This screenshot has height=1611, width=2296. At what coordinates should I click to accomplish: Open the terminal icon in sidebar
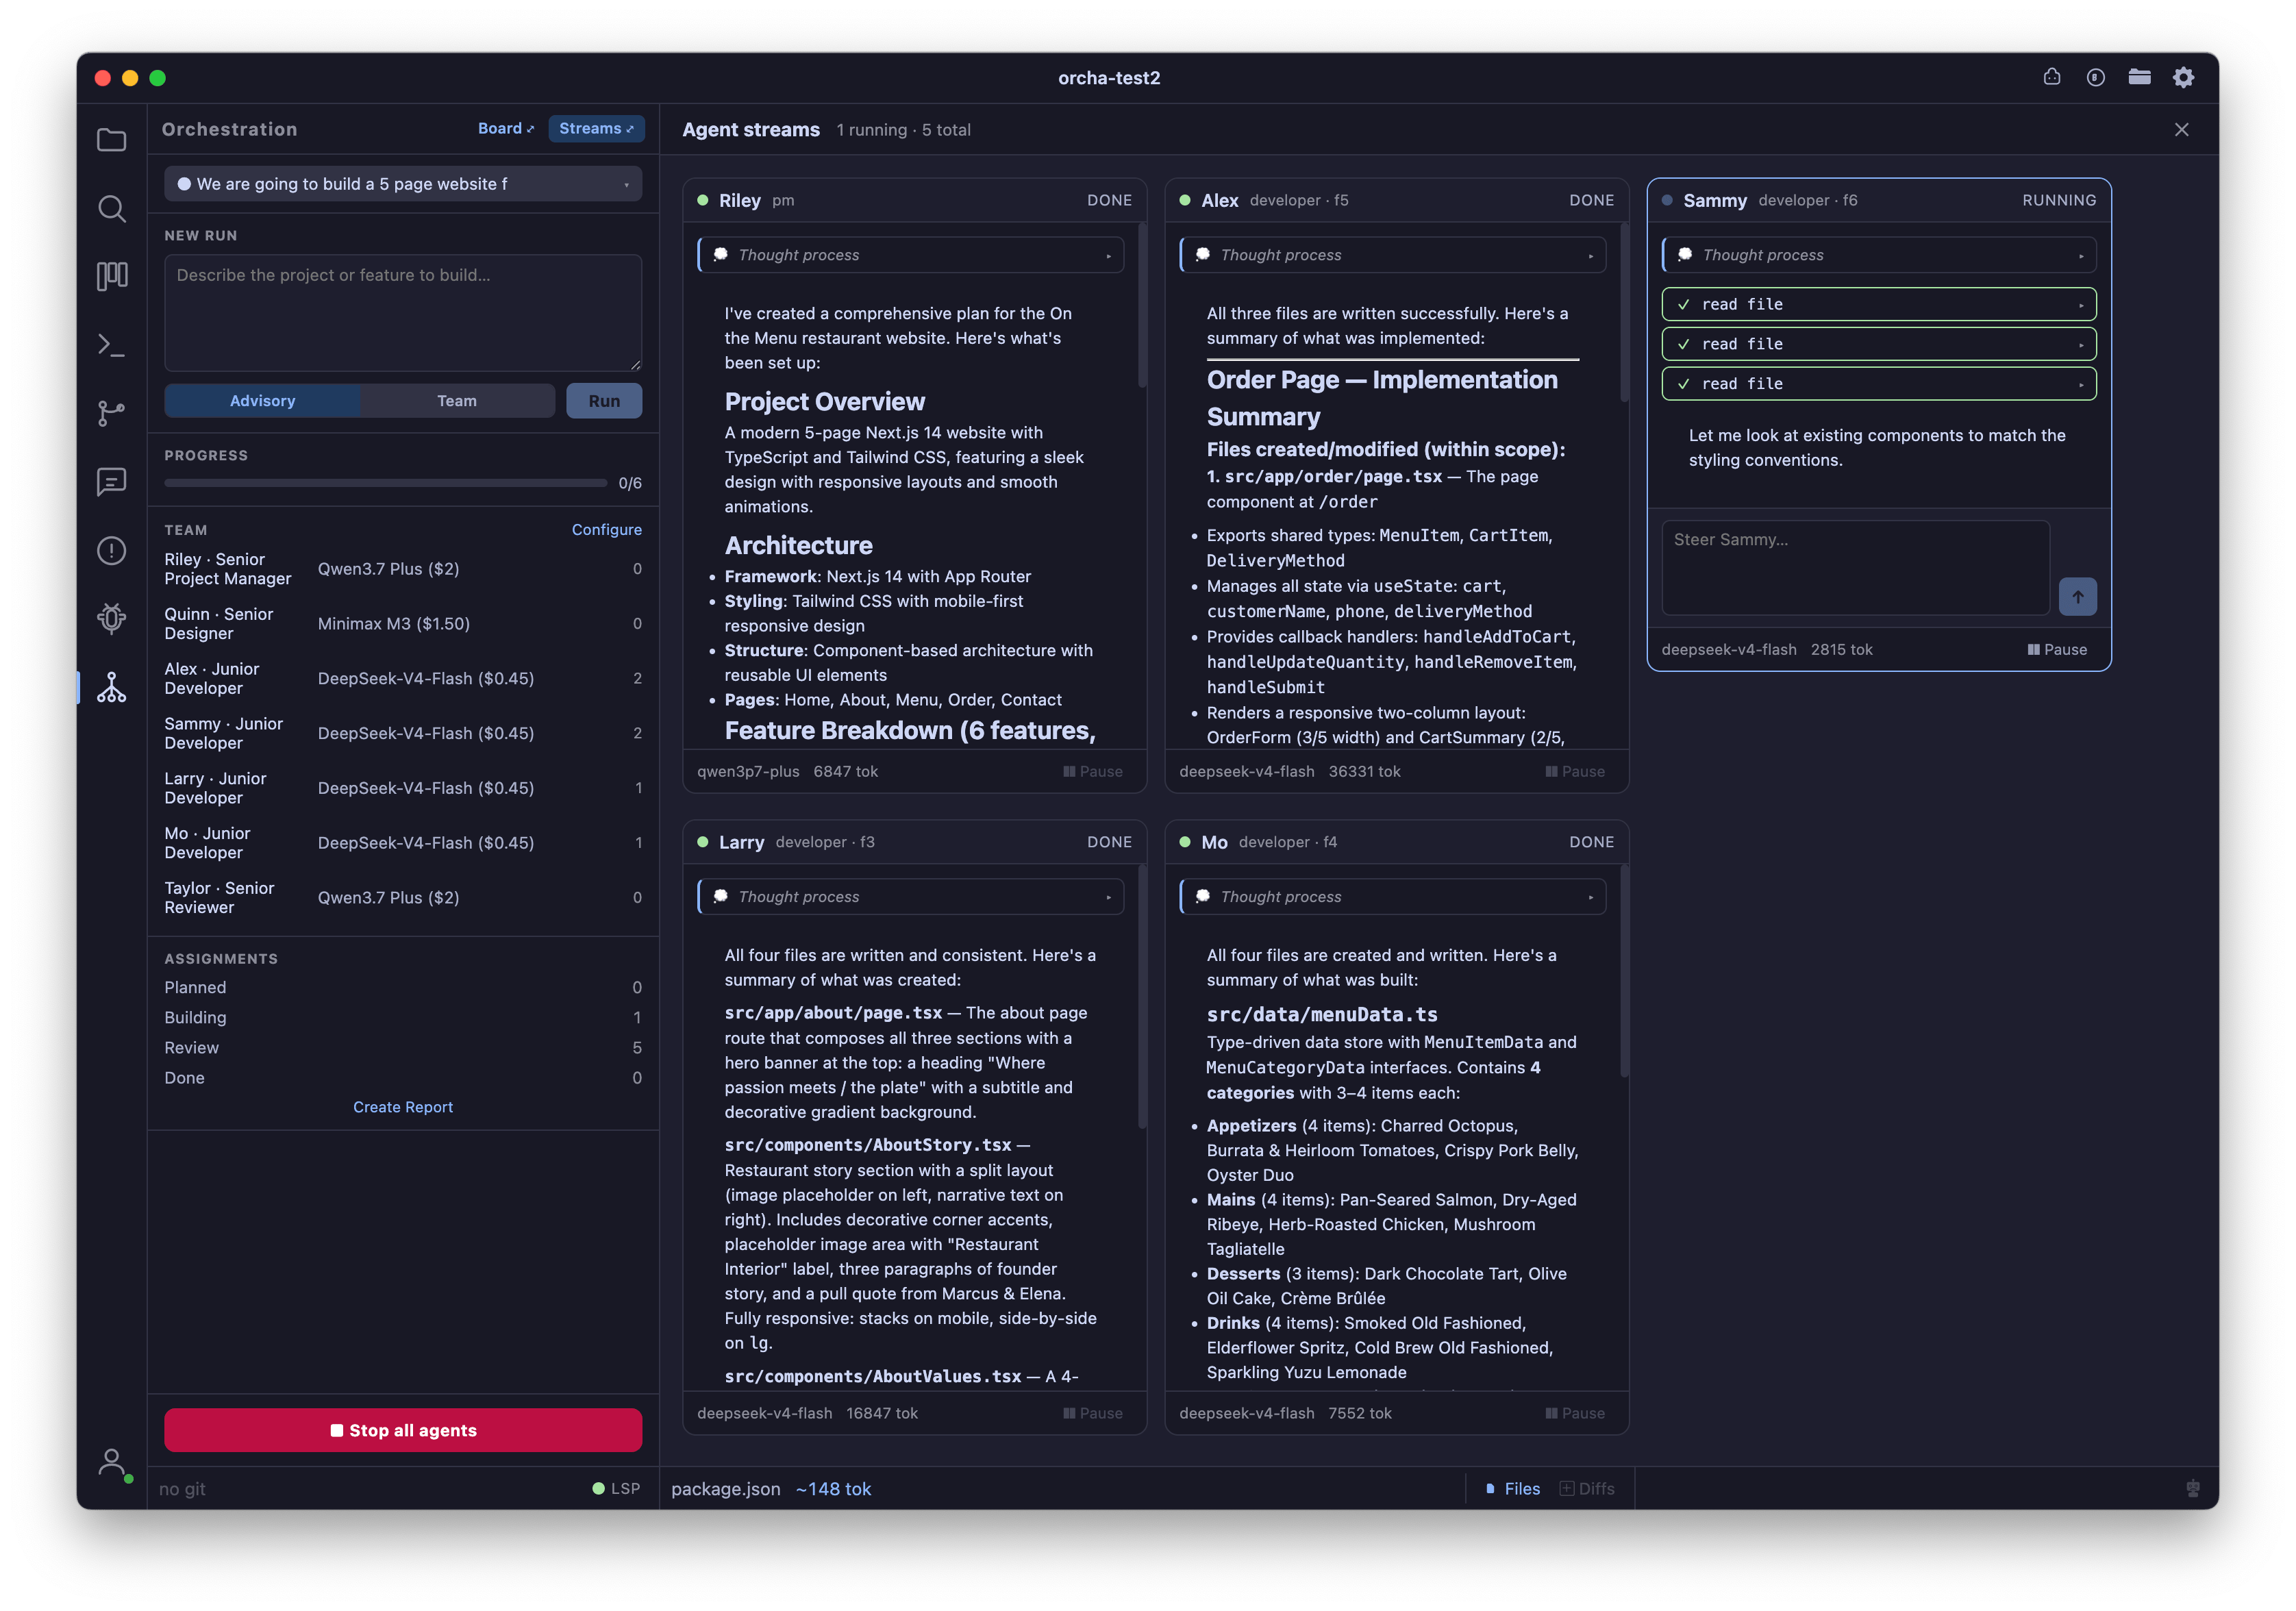pos(111,345)
